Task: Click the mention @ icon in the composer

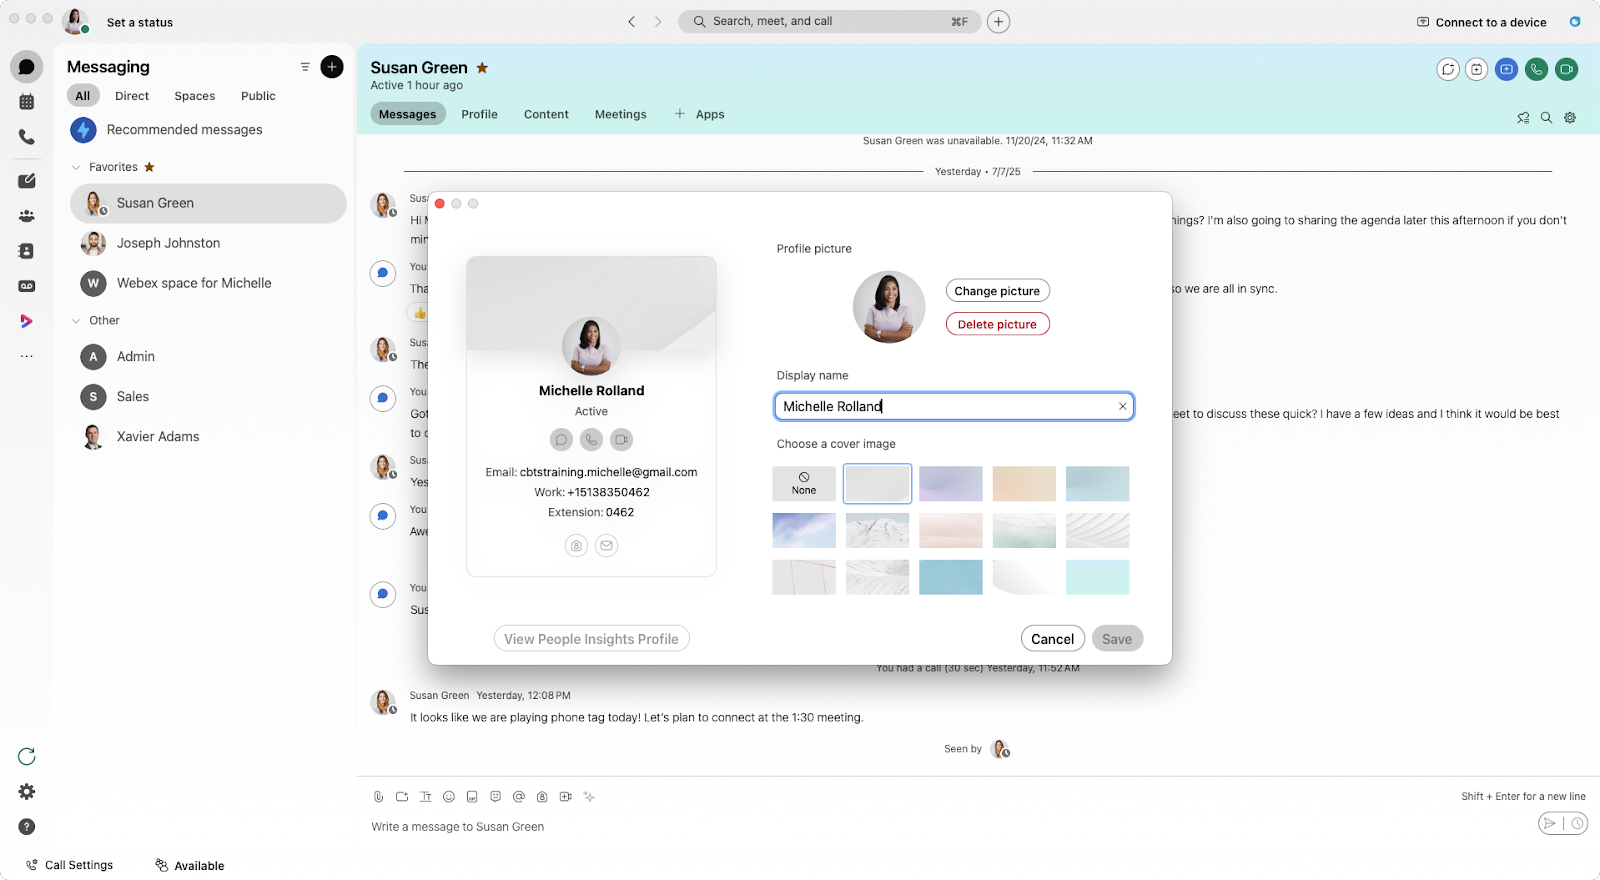Action: (x=519, y=797)
